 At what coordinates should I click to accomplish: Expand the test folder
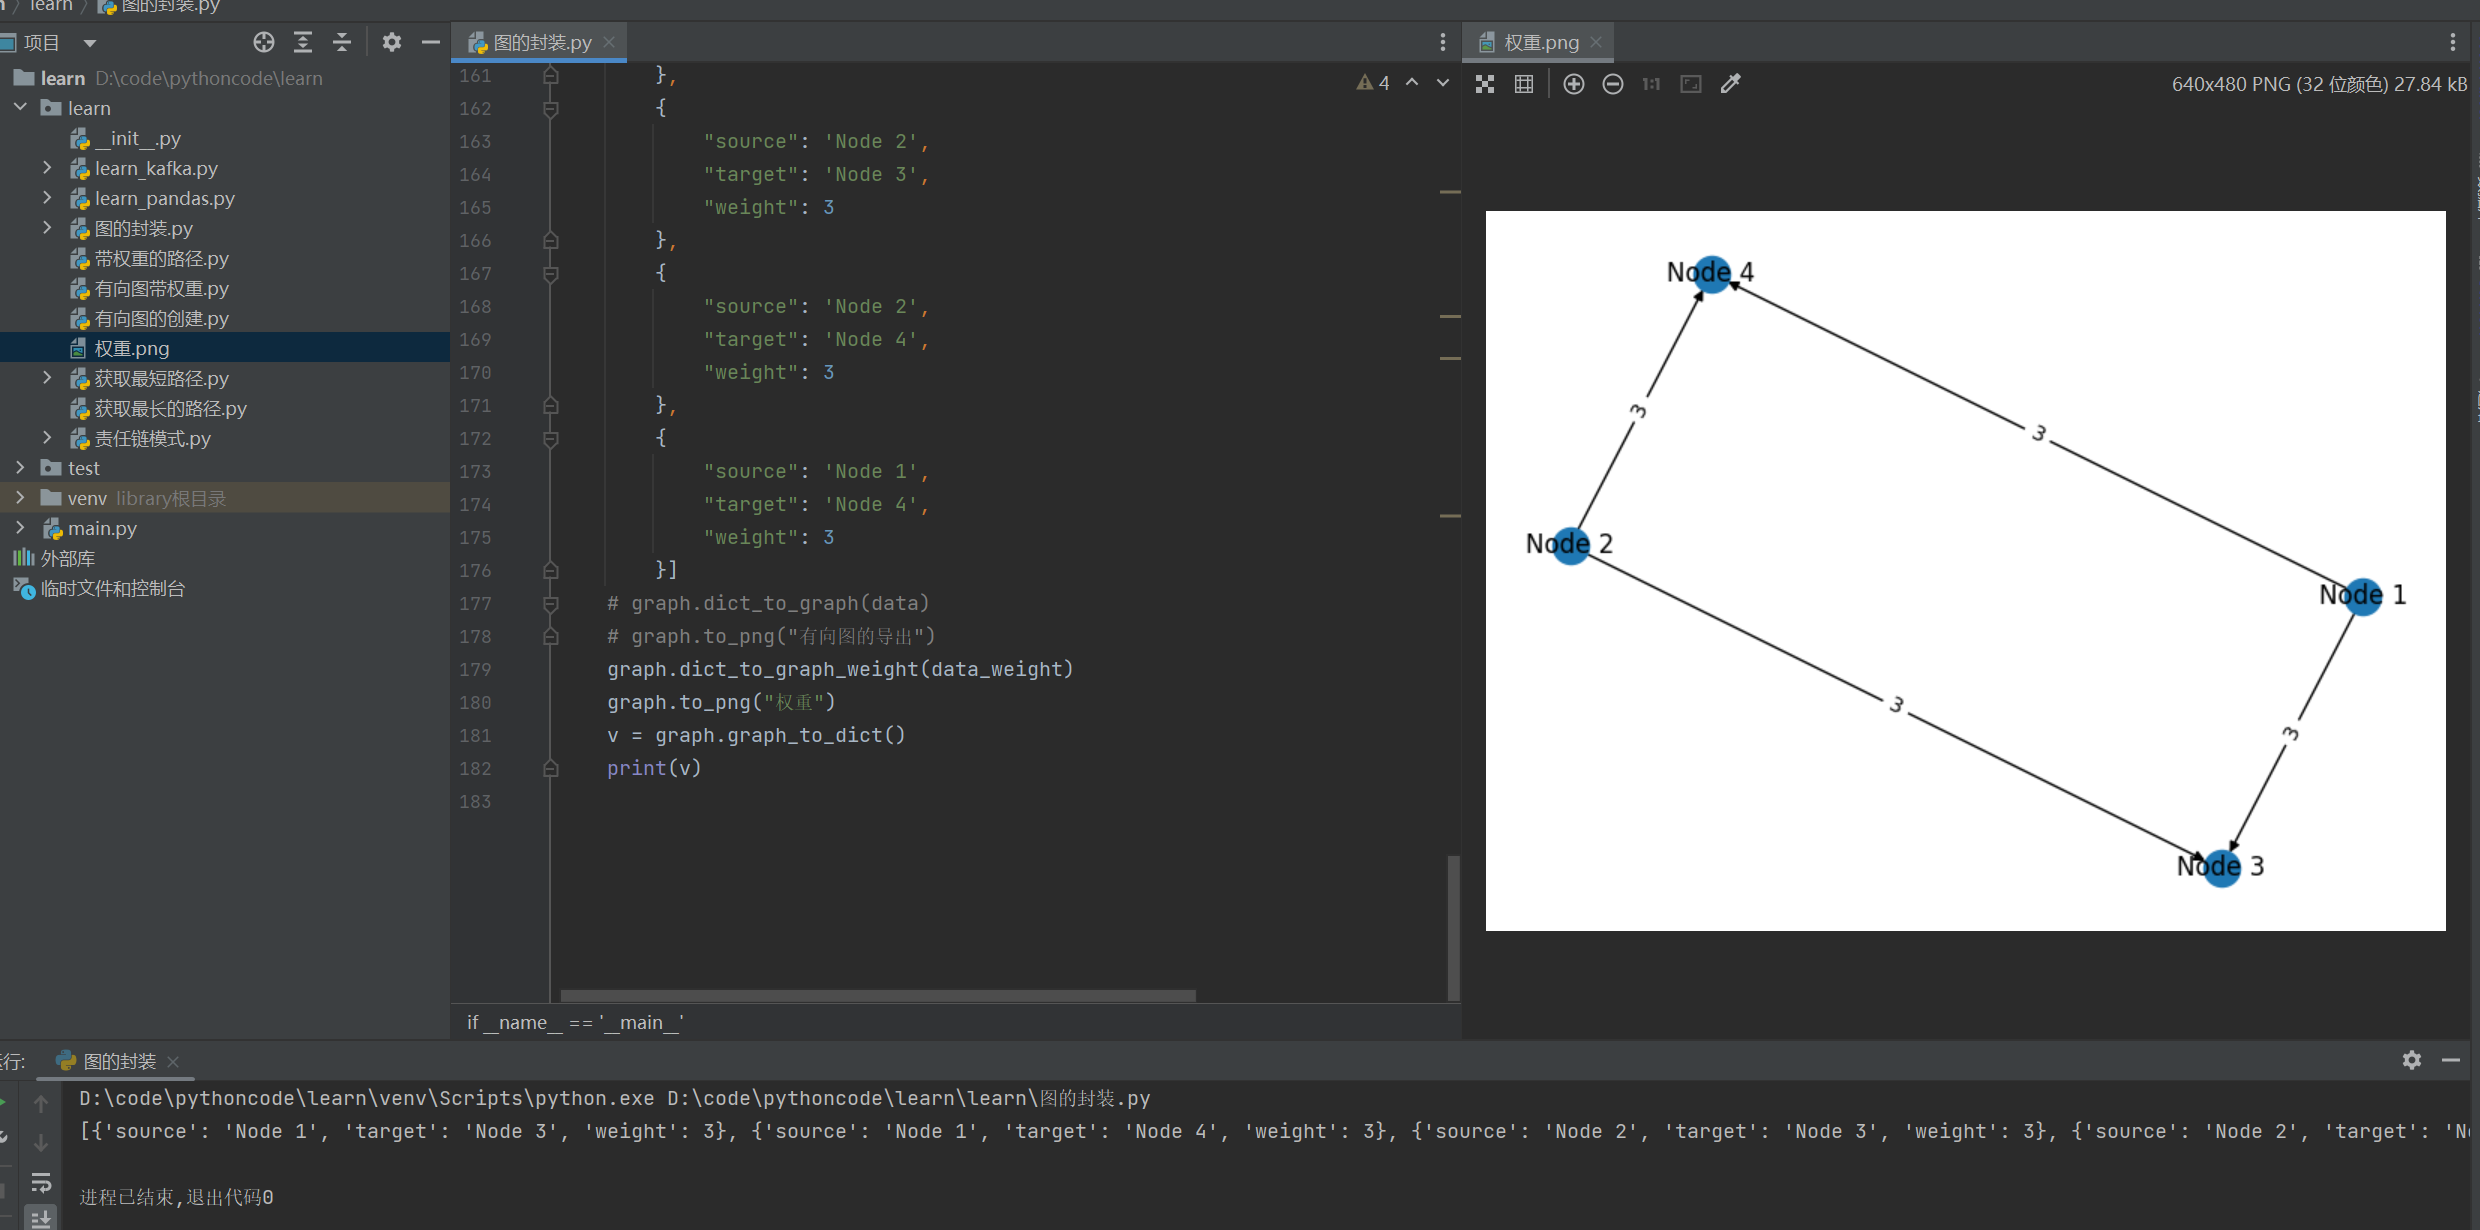[x=20, y=468]
